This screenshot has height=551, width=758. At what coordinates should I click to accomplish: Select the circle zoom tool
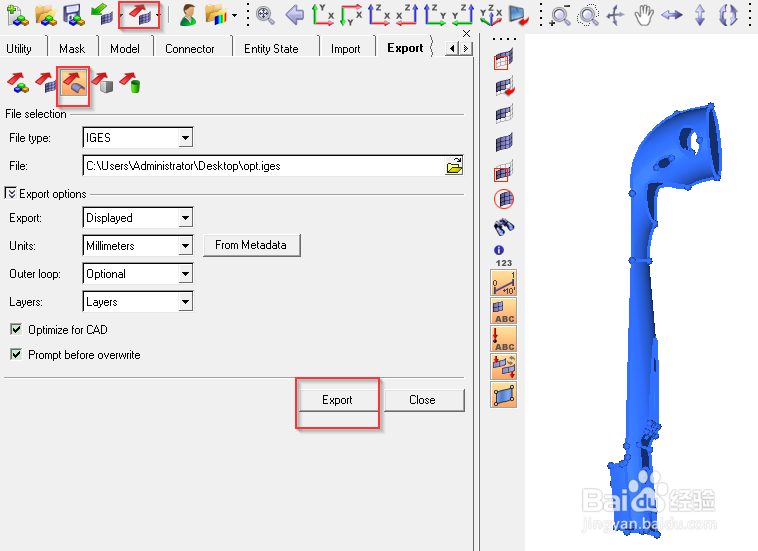(x=588, y=15)
